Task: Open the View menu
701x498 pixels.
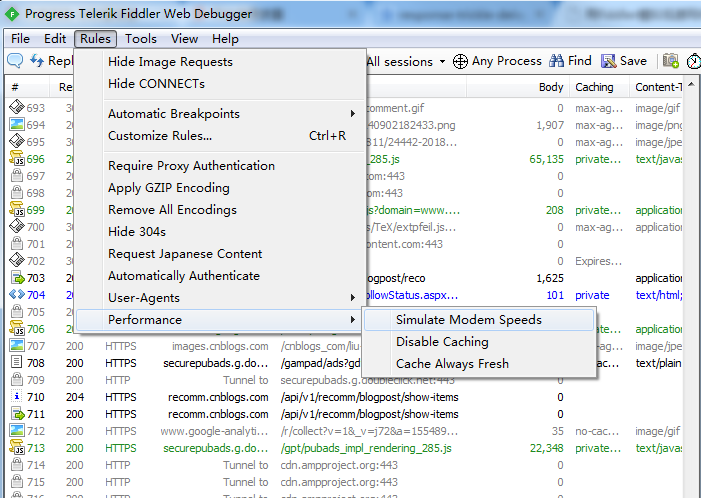Action: pyautogui.click(x=184, y=39)
